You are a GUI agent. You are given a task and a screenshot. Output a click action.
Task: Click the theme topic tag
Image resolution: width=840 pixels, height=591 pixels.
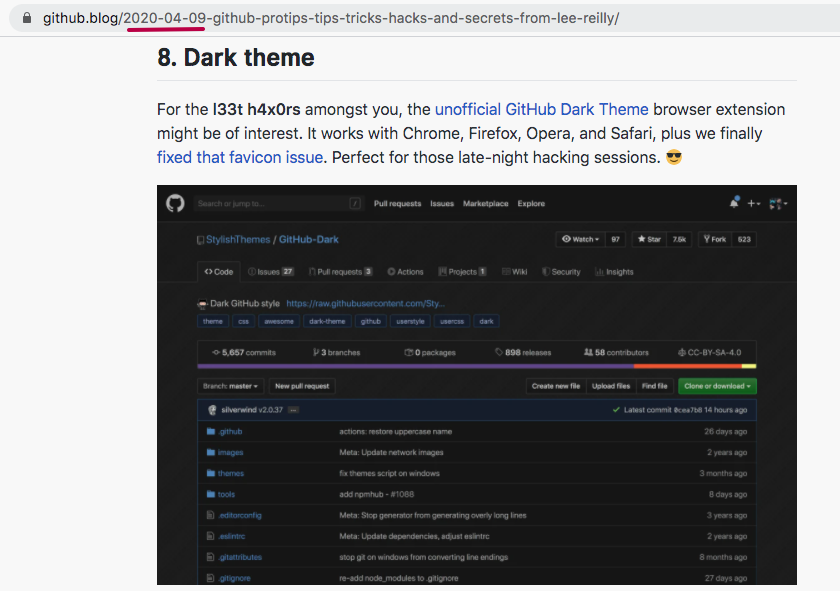coord(213,321)
